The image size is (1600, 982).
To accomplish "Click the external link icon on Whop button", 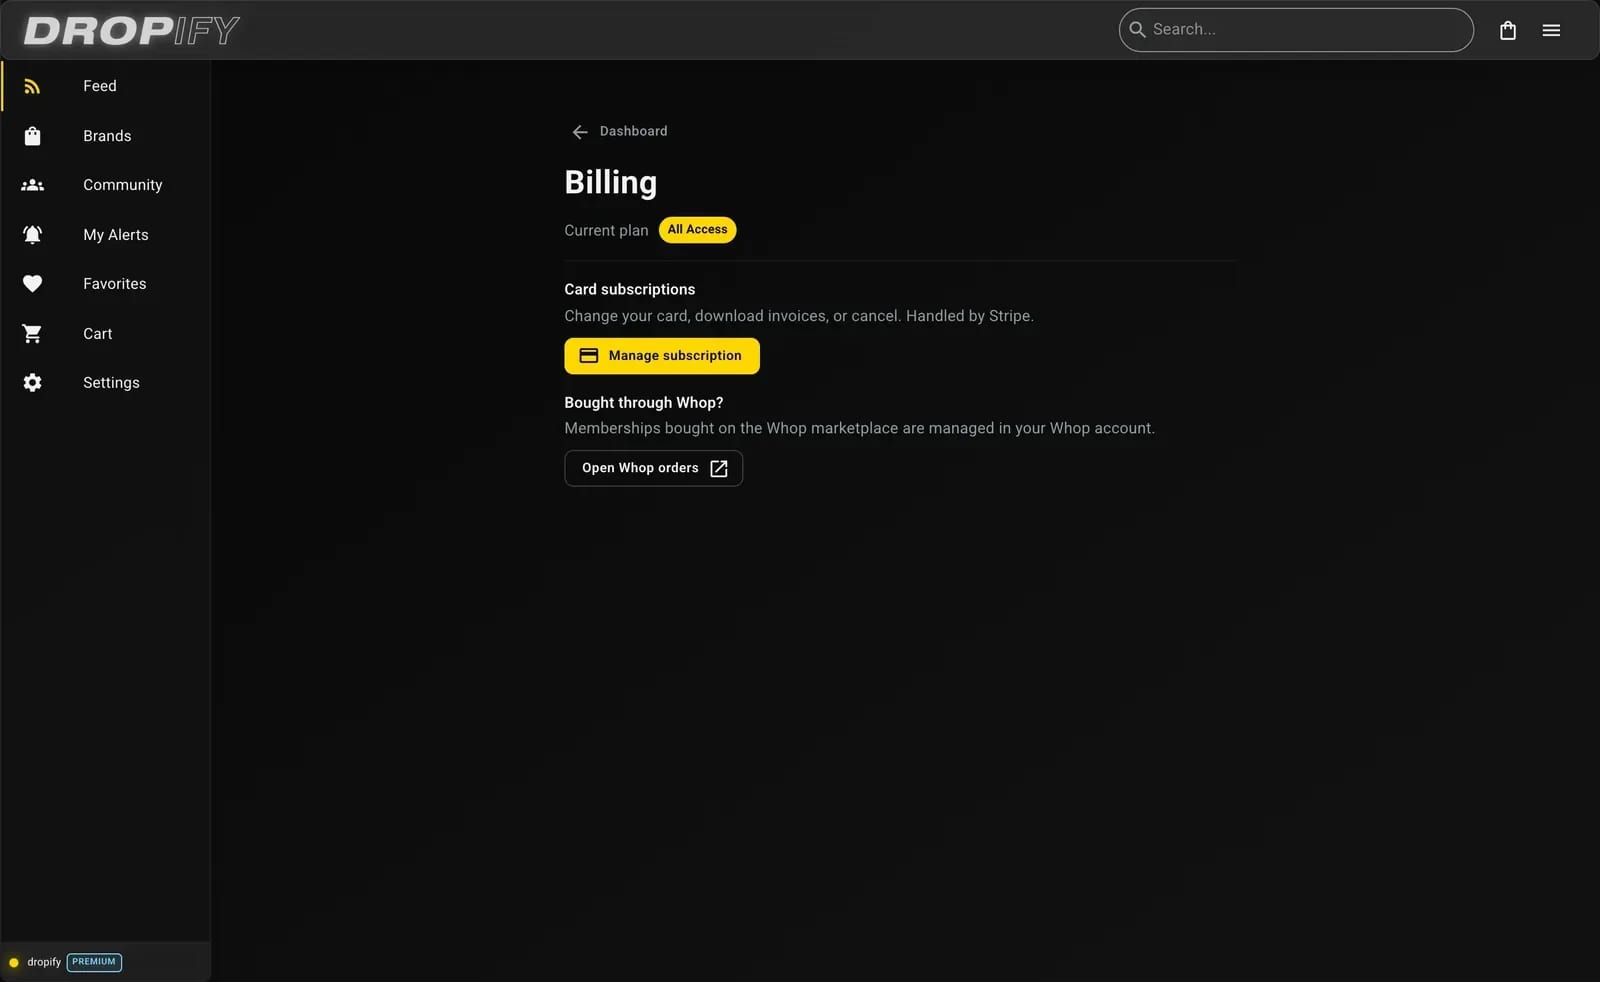I will [x=719, y=468].
